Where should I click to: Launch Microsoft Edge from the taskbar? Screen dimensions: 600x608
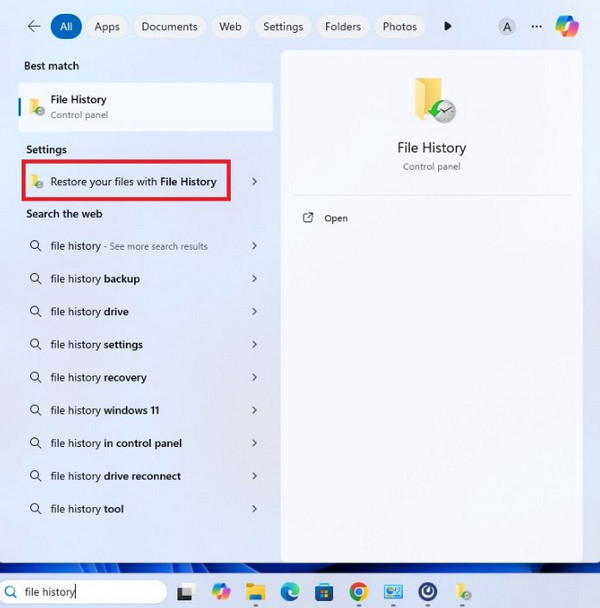(x=290, y=592)
